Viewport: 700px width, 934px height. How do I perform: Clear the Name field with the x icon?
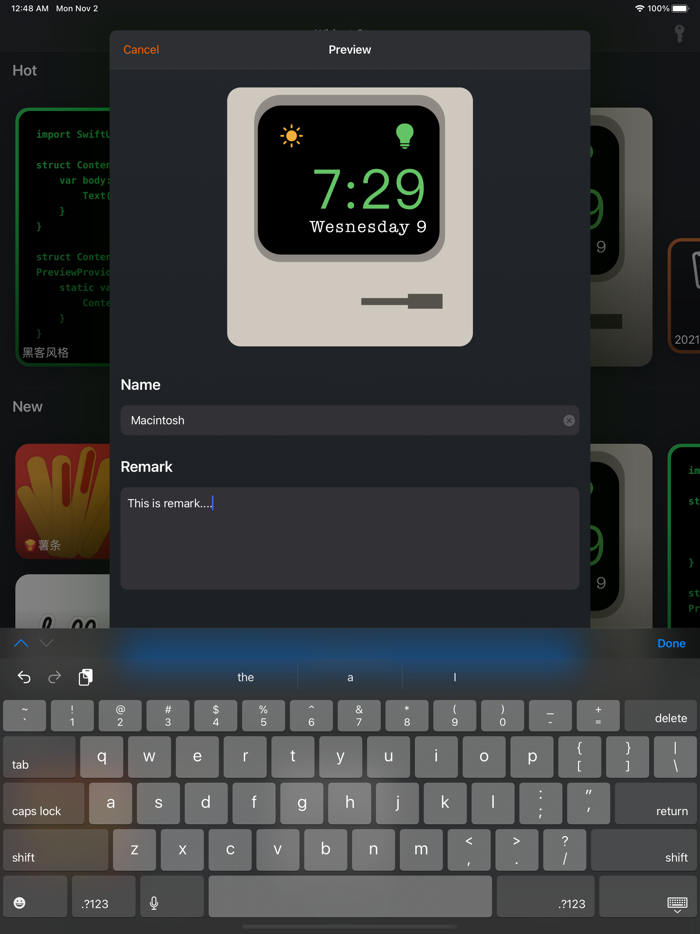coord(569,421)
